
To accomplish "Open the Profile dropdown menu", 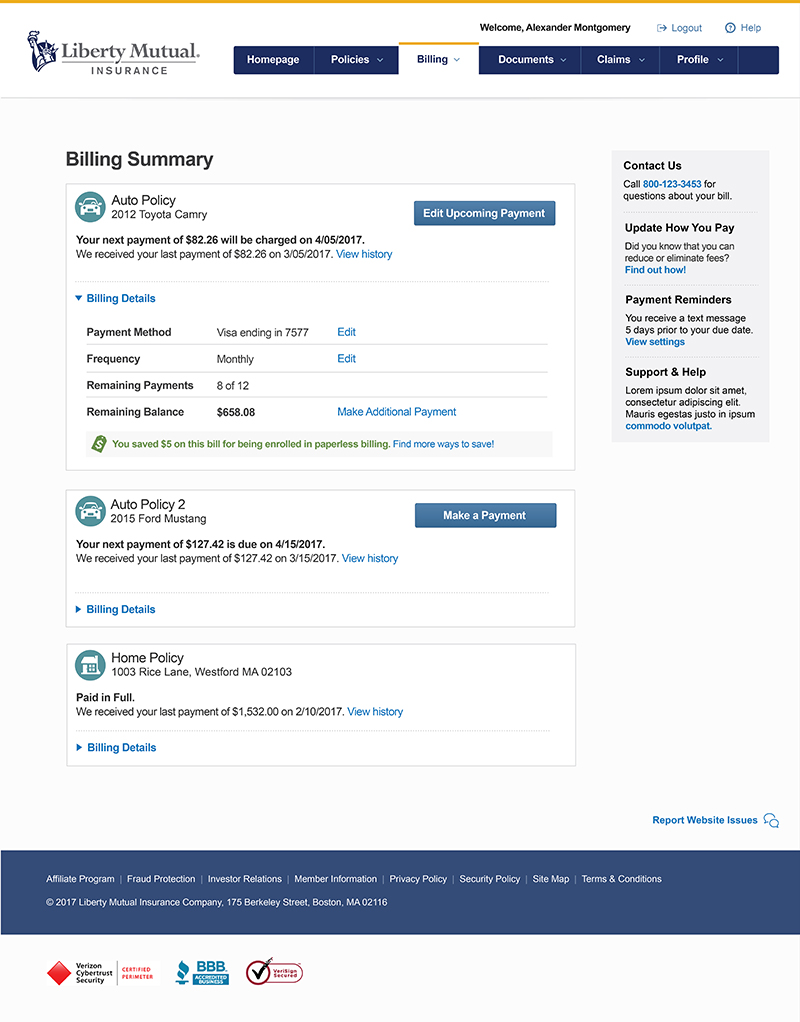I will click(x=699, y=59).
